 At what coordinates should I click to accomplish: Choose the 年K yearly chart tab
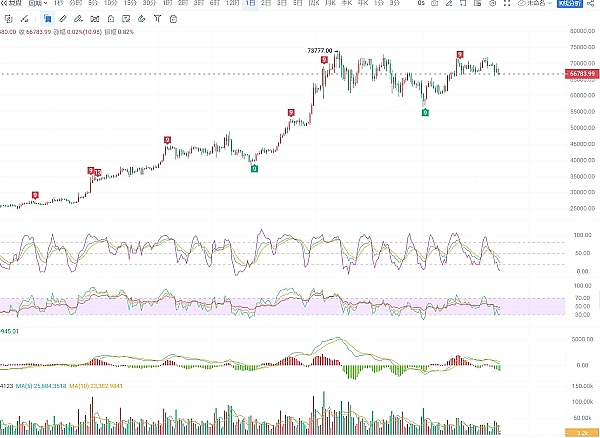click(363, 3)
